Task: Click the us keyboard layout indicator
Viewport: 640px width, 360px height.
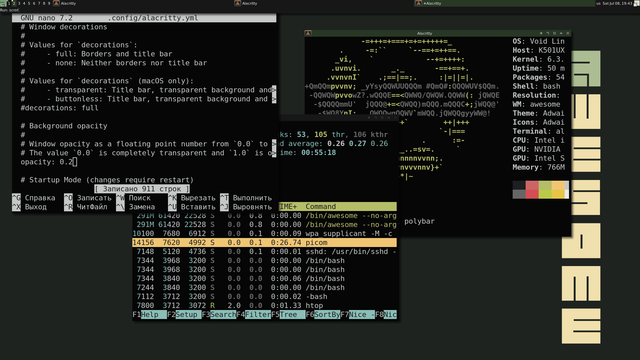Action: point(598,3)
